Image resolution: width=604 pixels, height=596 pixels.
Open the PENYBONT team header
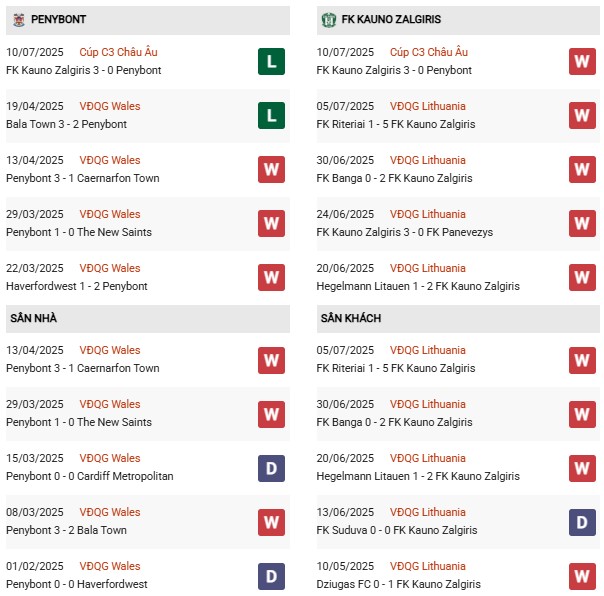point(58,19)
